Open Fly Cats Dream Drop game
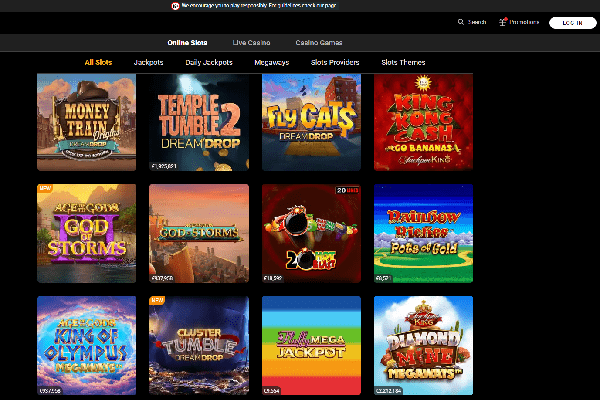 pyautogui.click(x=311, y=122)
